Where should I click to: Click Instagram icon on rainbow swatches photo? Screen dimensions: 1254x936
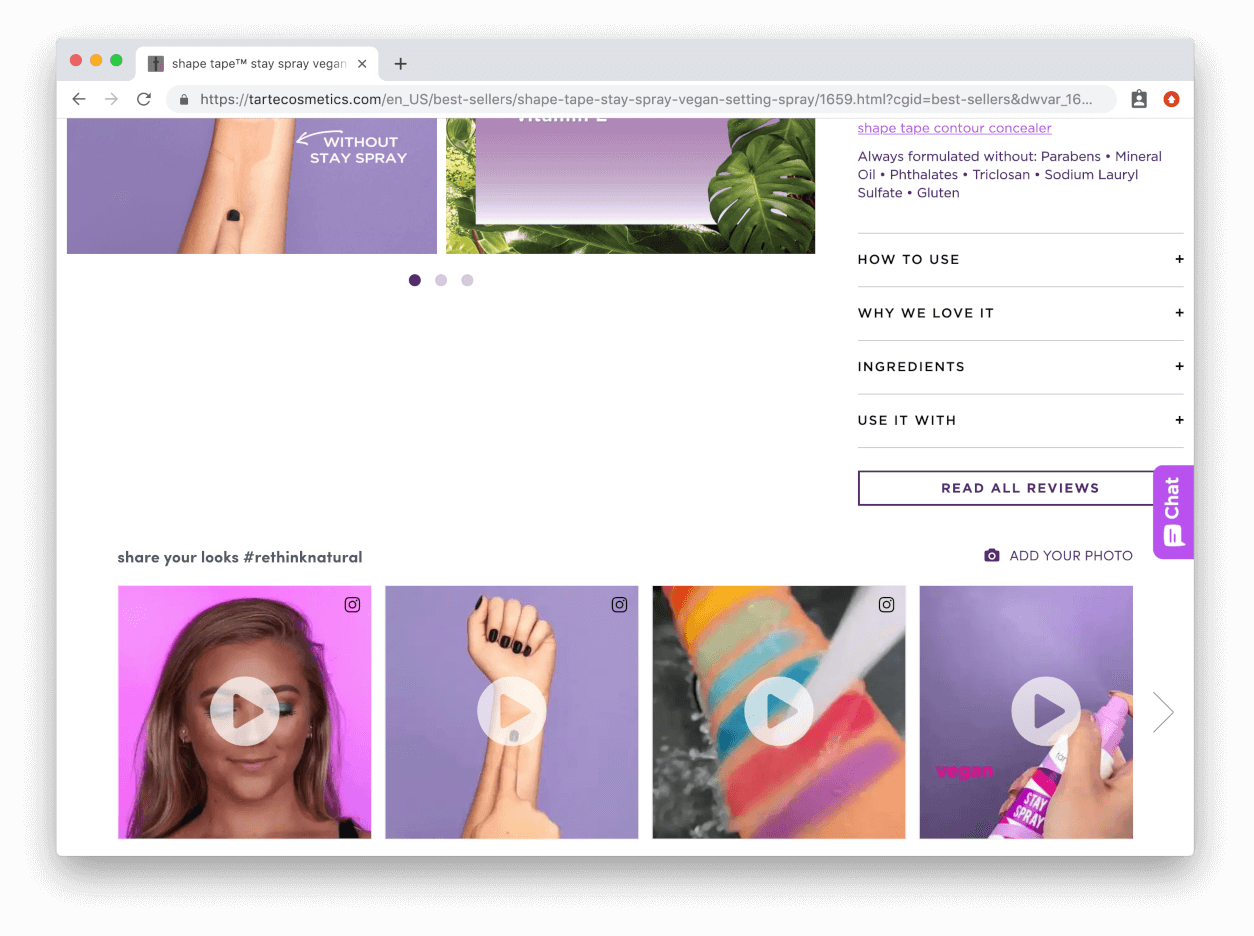pos(887,605)
